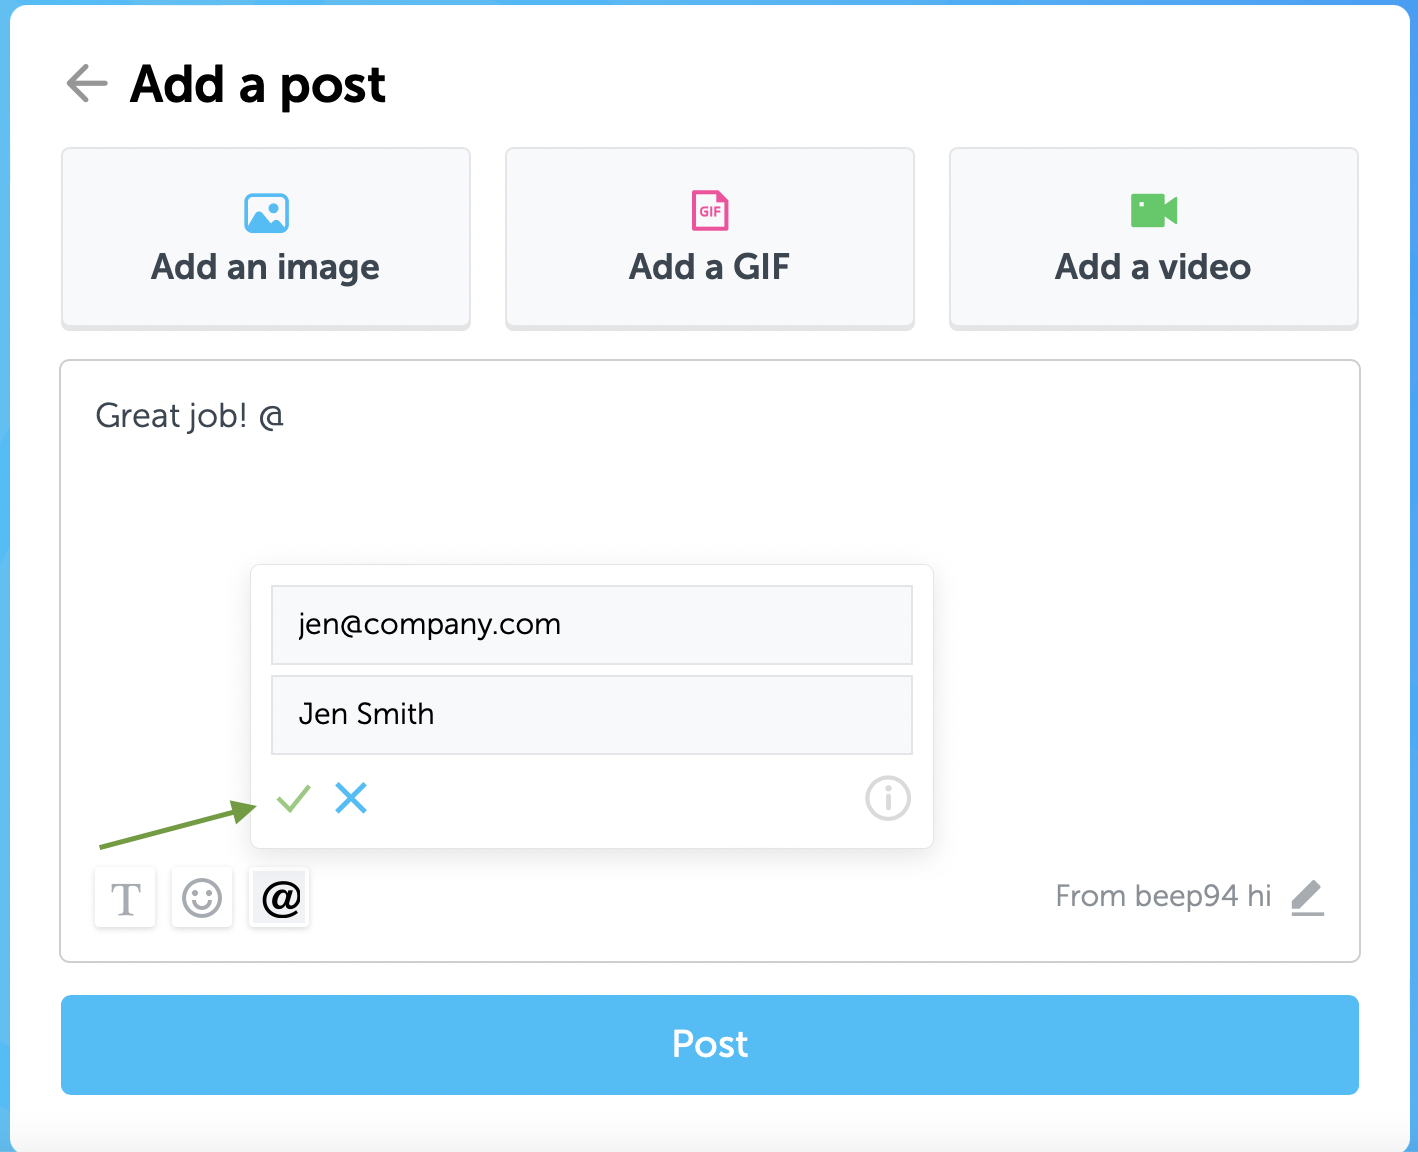Click the green video camera icon
This screenshot has width=1418, height=1152.
click(1154, 210)
